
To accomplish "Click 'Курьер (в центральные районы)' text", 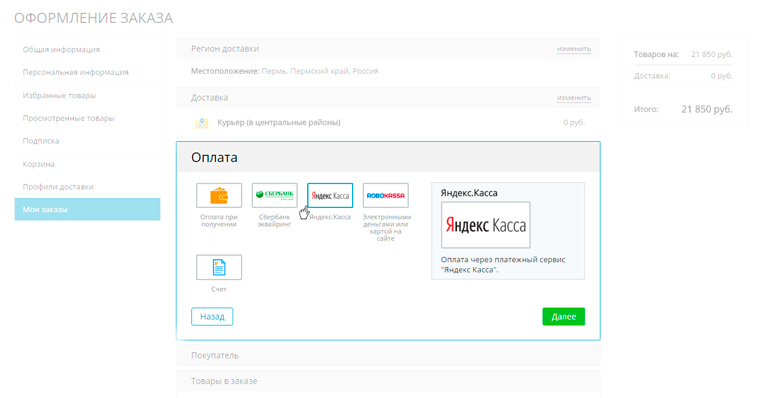I will (279, 122).
